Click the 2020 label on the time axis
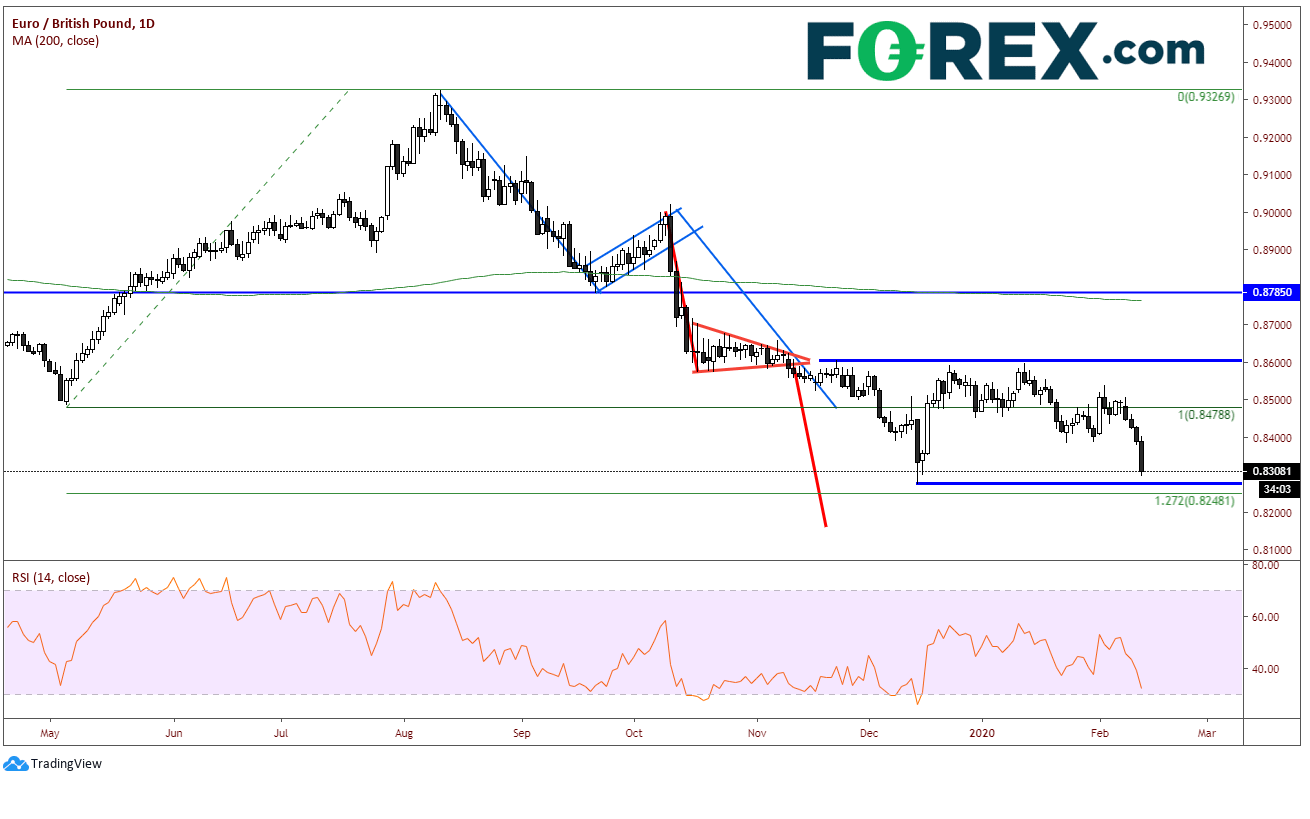Image resolution: width=1310 pixels, height=819 pixels. click(983, 732)
